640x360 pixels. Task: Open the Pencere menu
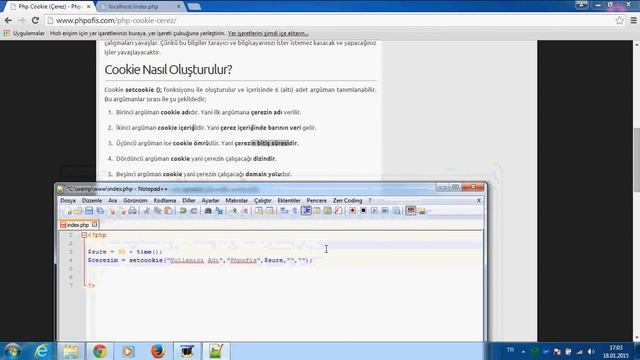pos(316,200)
